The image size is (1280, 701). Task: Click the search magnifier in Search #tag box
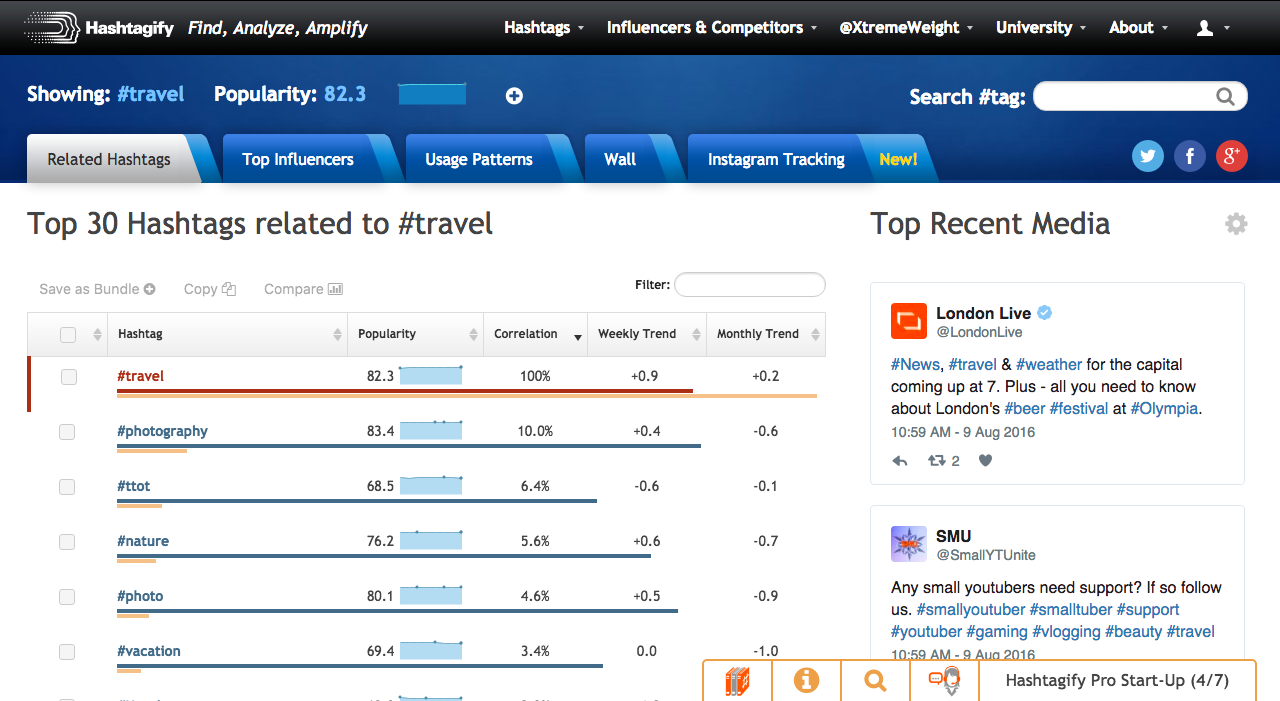tap(1225, 96)
